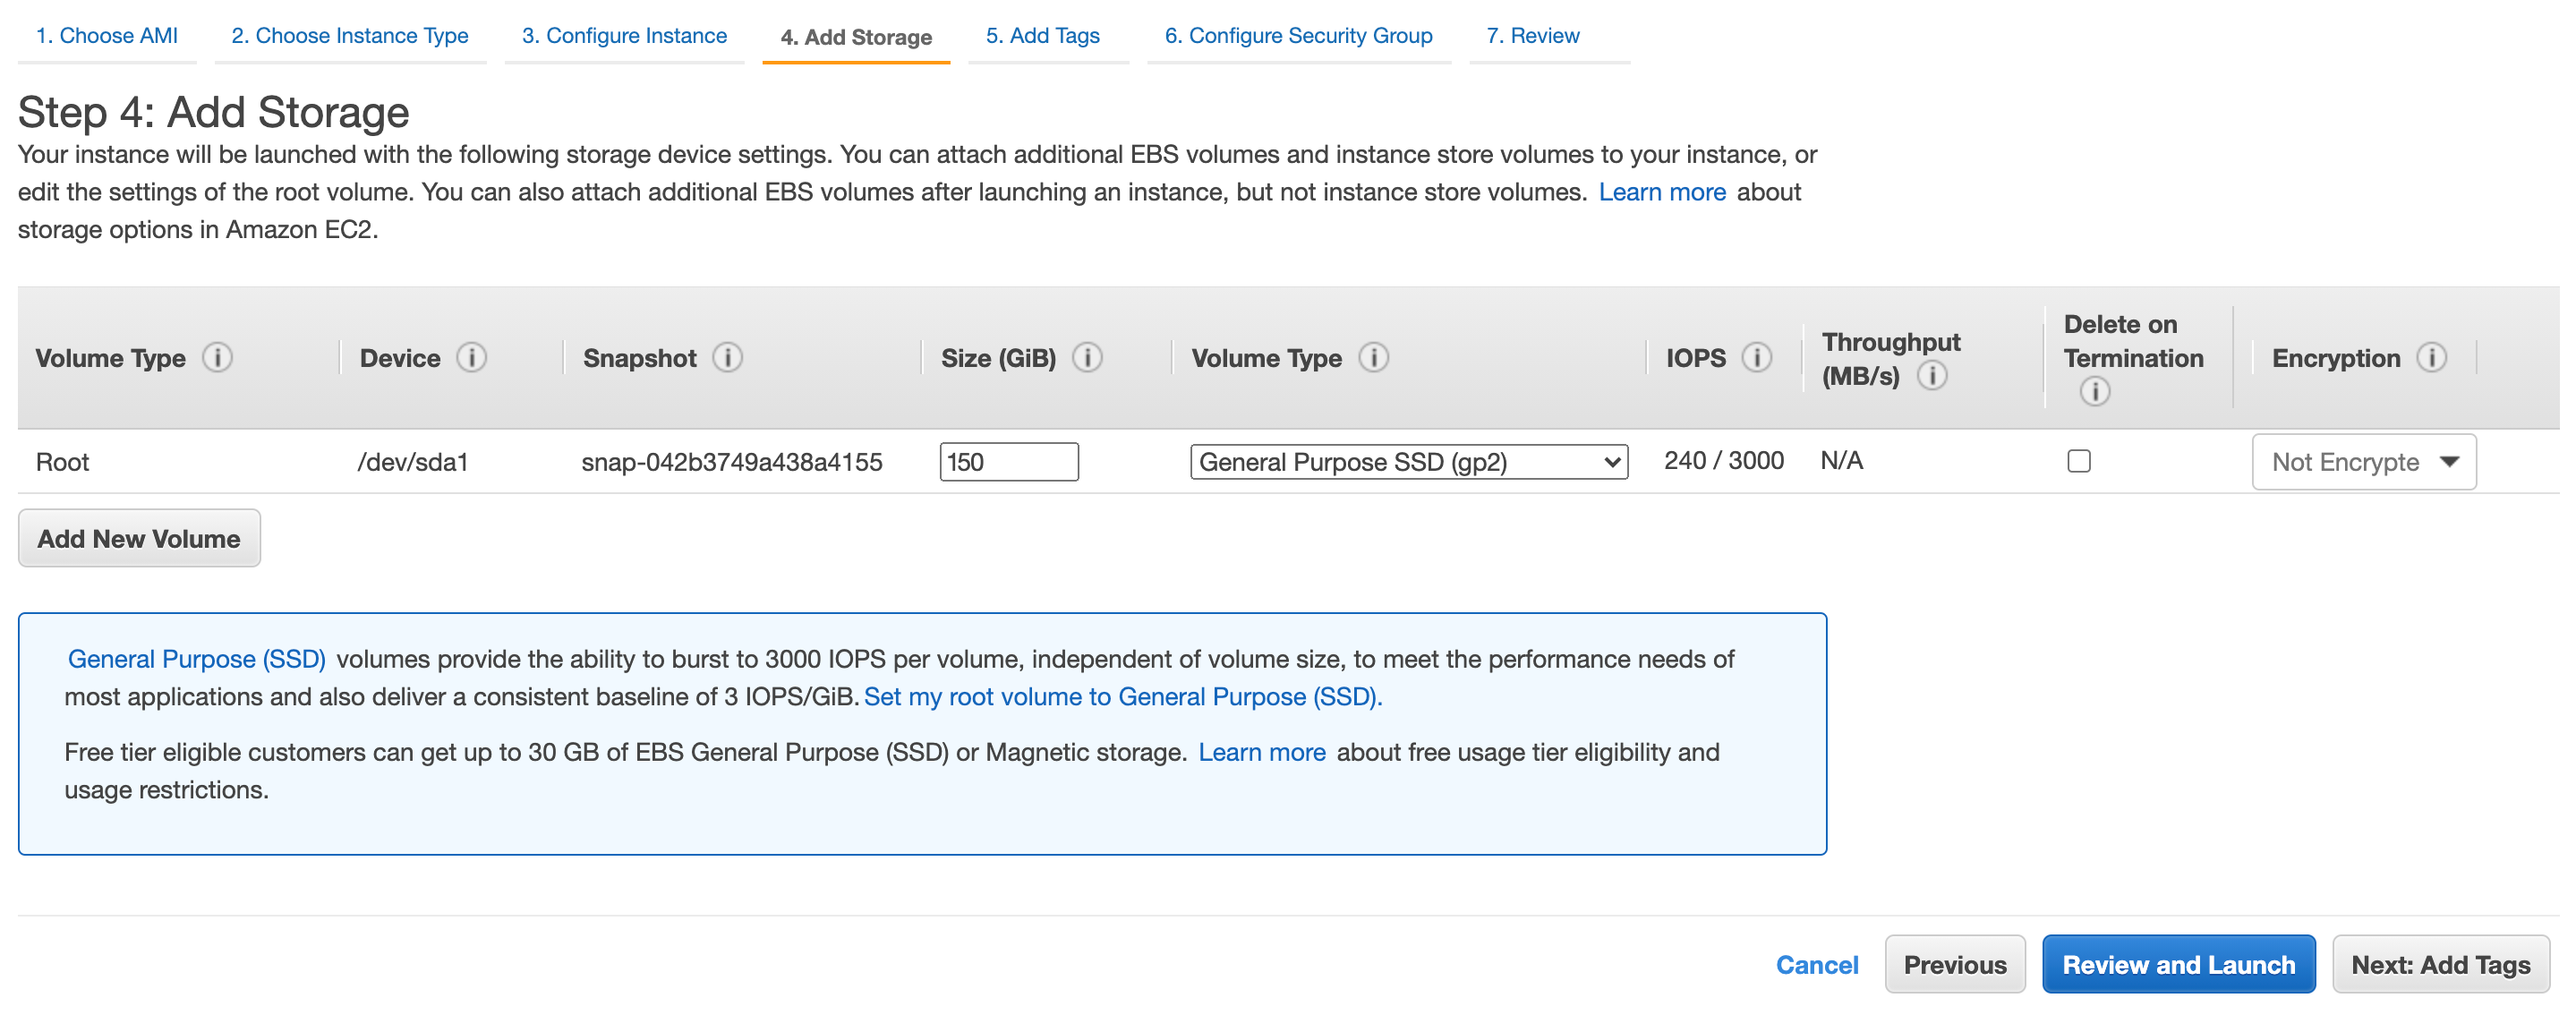
Task: Click the Delete on Termination info icon
Action: point(2095,392)
